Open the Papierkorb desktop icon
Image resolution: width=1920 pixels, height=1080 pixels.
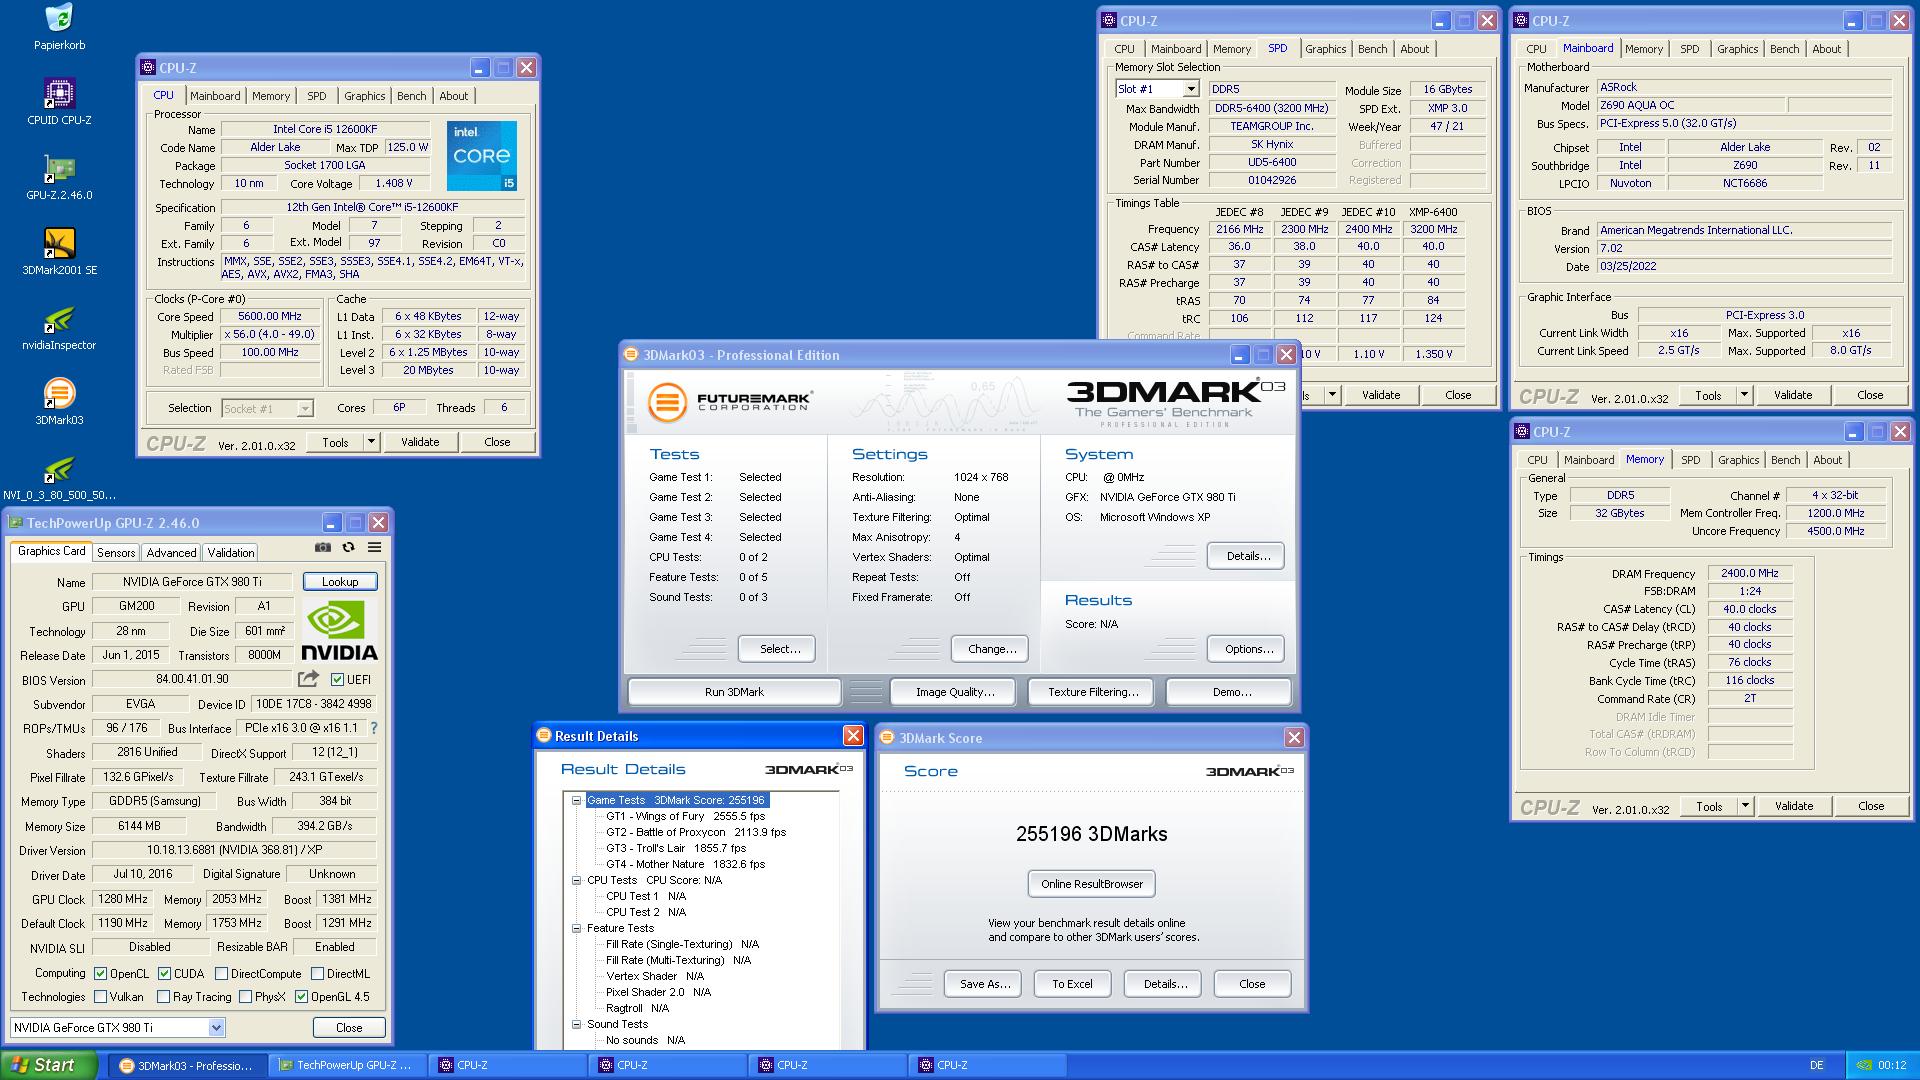(59, 27)
